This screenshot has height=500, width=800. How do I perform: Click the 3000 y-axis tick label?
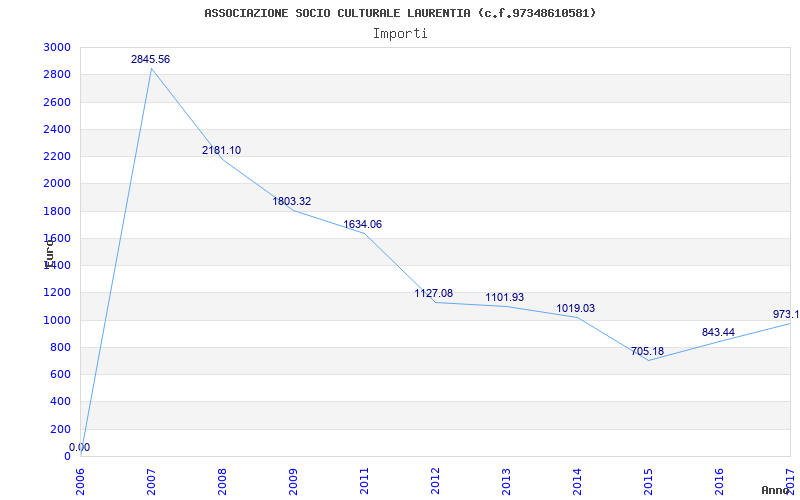click(x=57, y=47)
